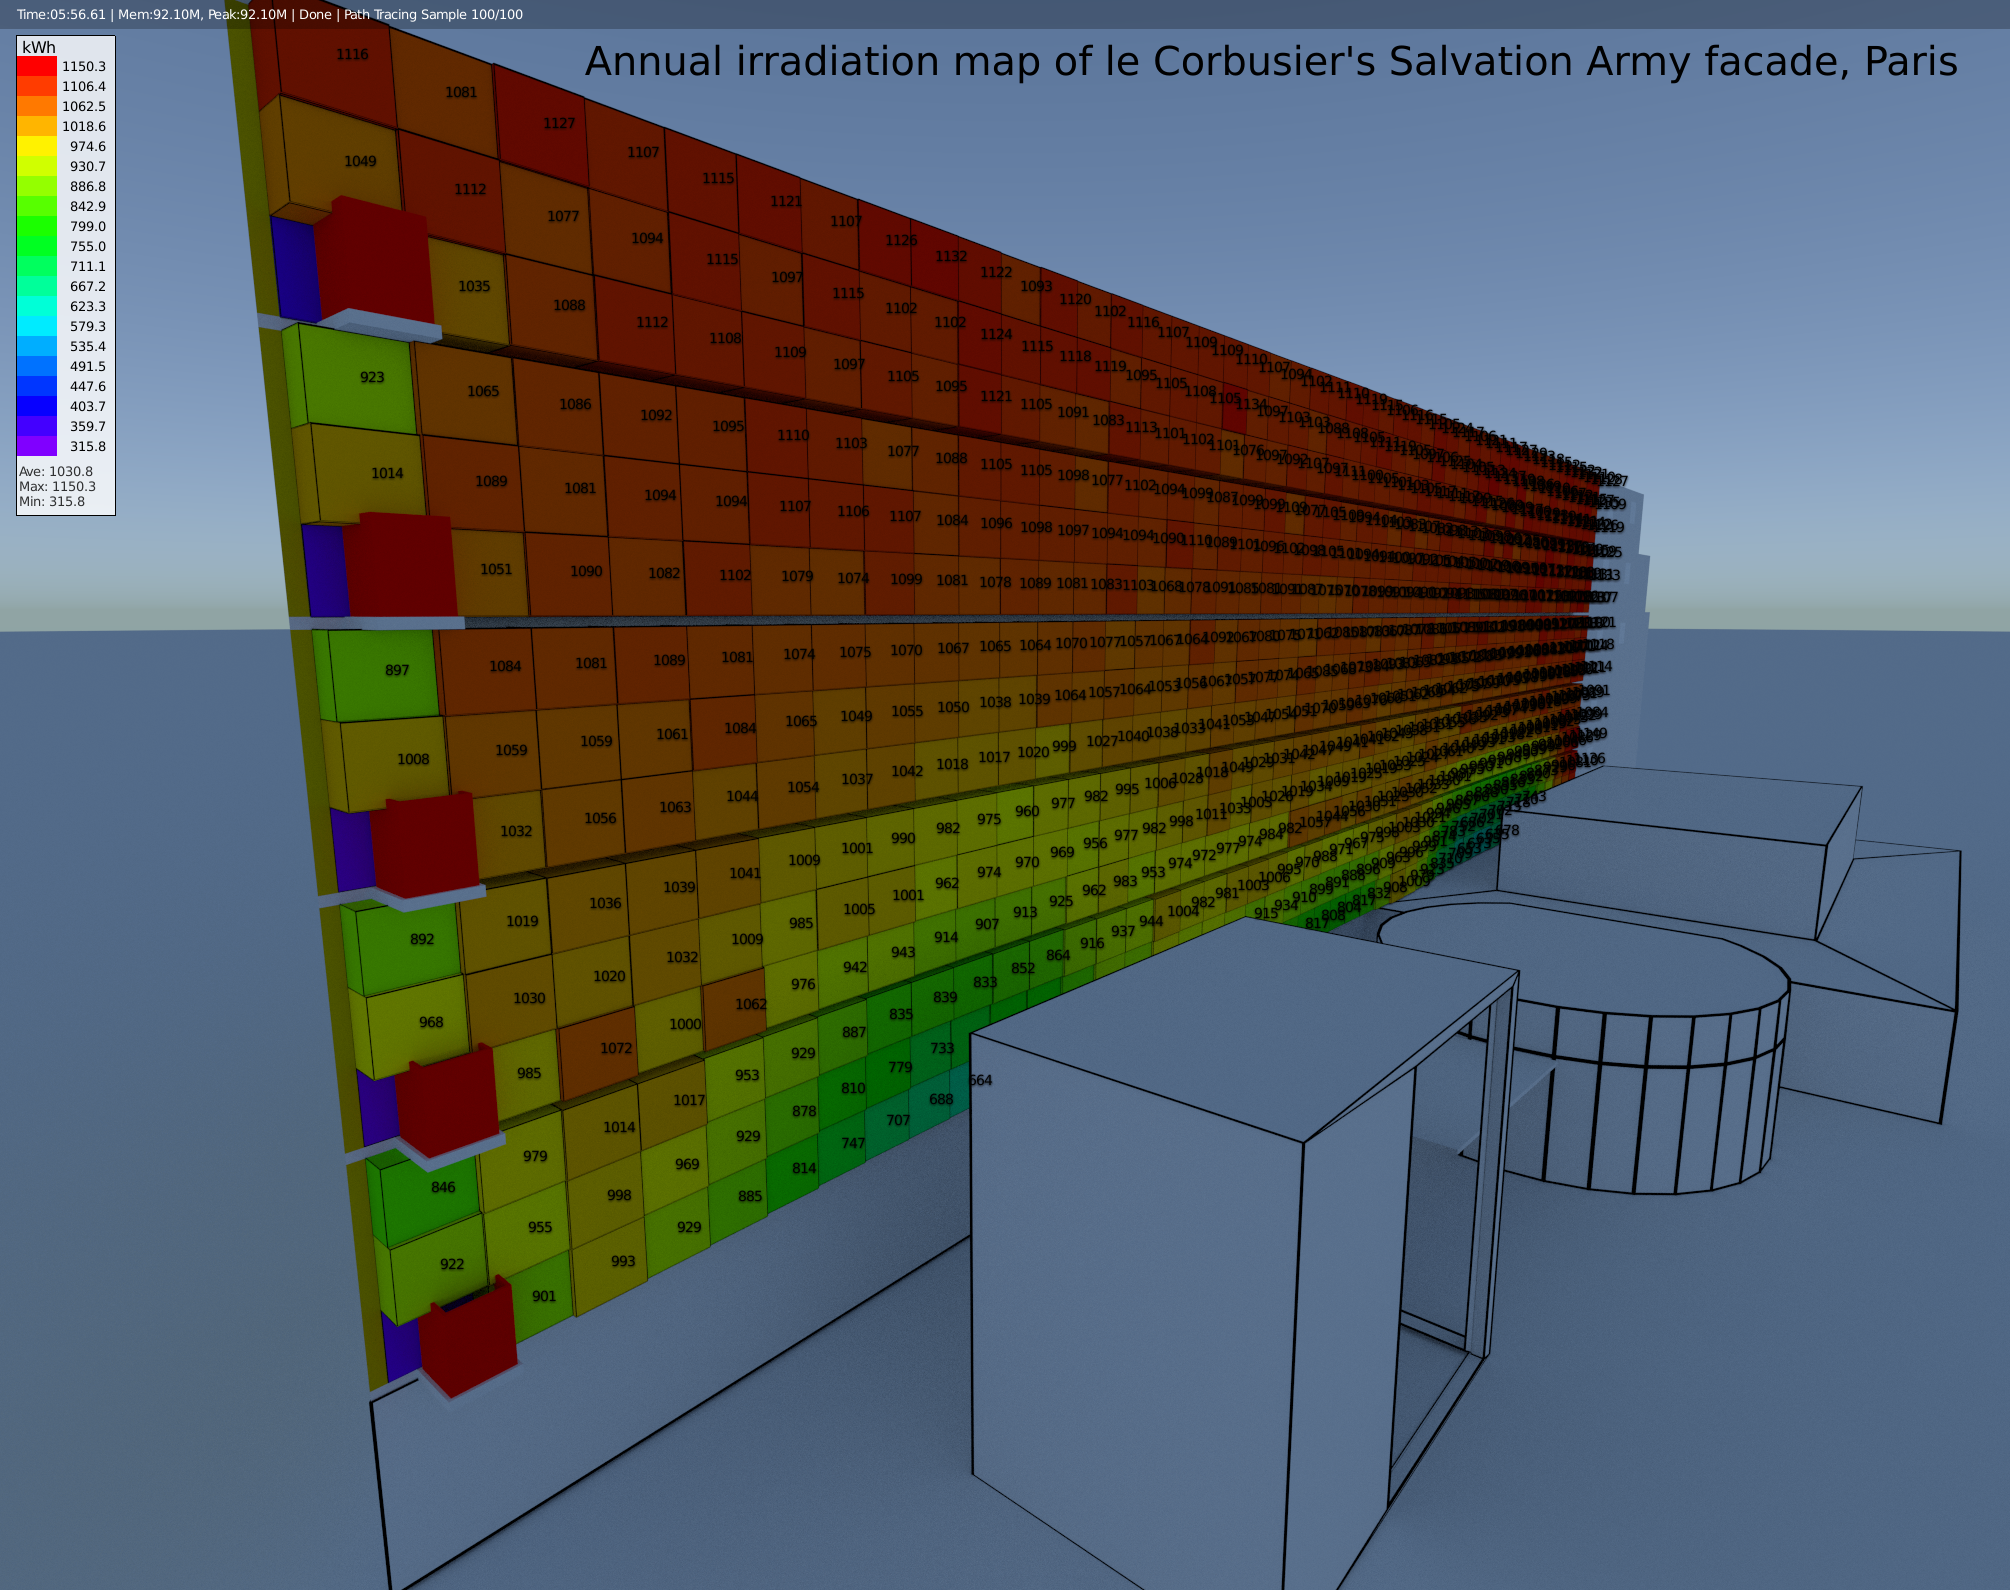Click the 1106.4 legend color swatch
2010x1590 pixels.
(37, 86)
